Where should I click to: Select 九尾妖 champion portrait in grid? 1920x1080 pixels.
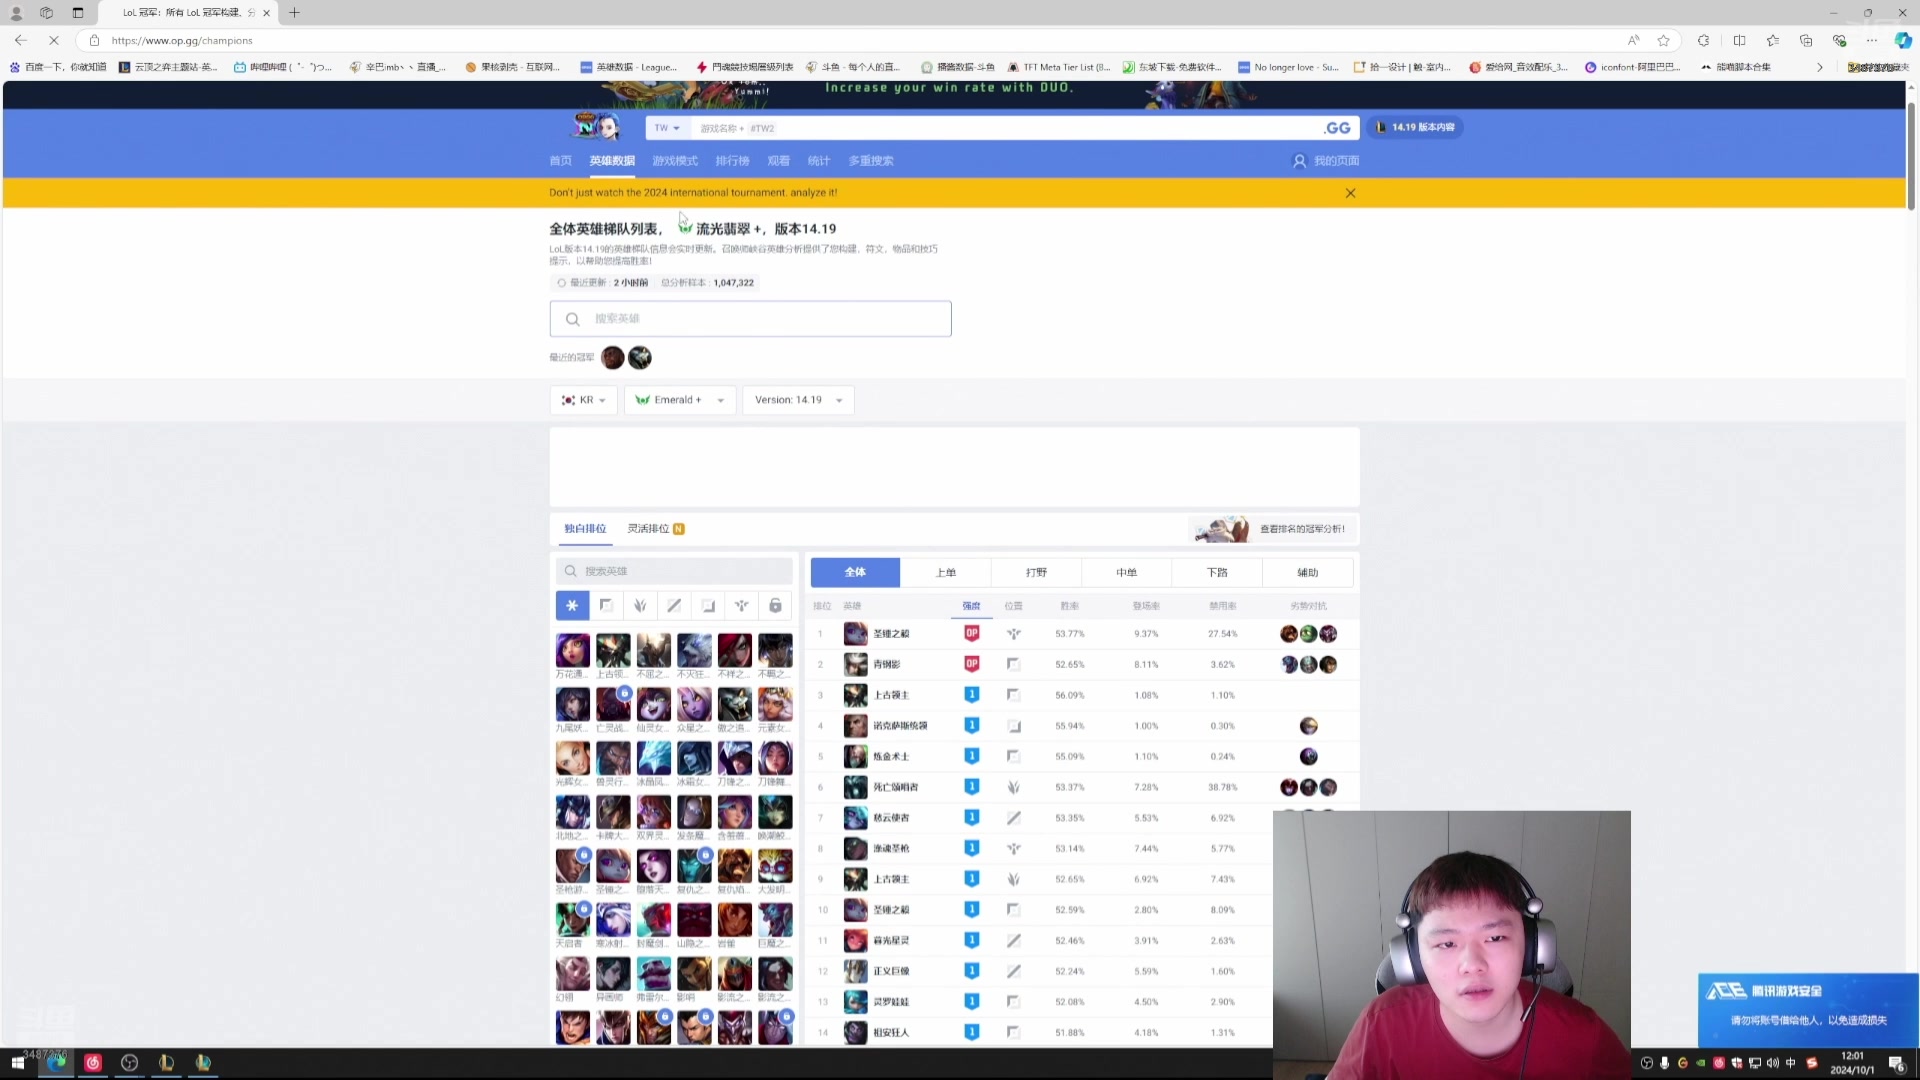pos(573,705)
